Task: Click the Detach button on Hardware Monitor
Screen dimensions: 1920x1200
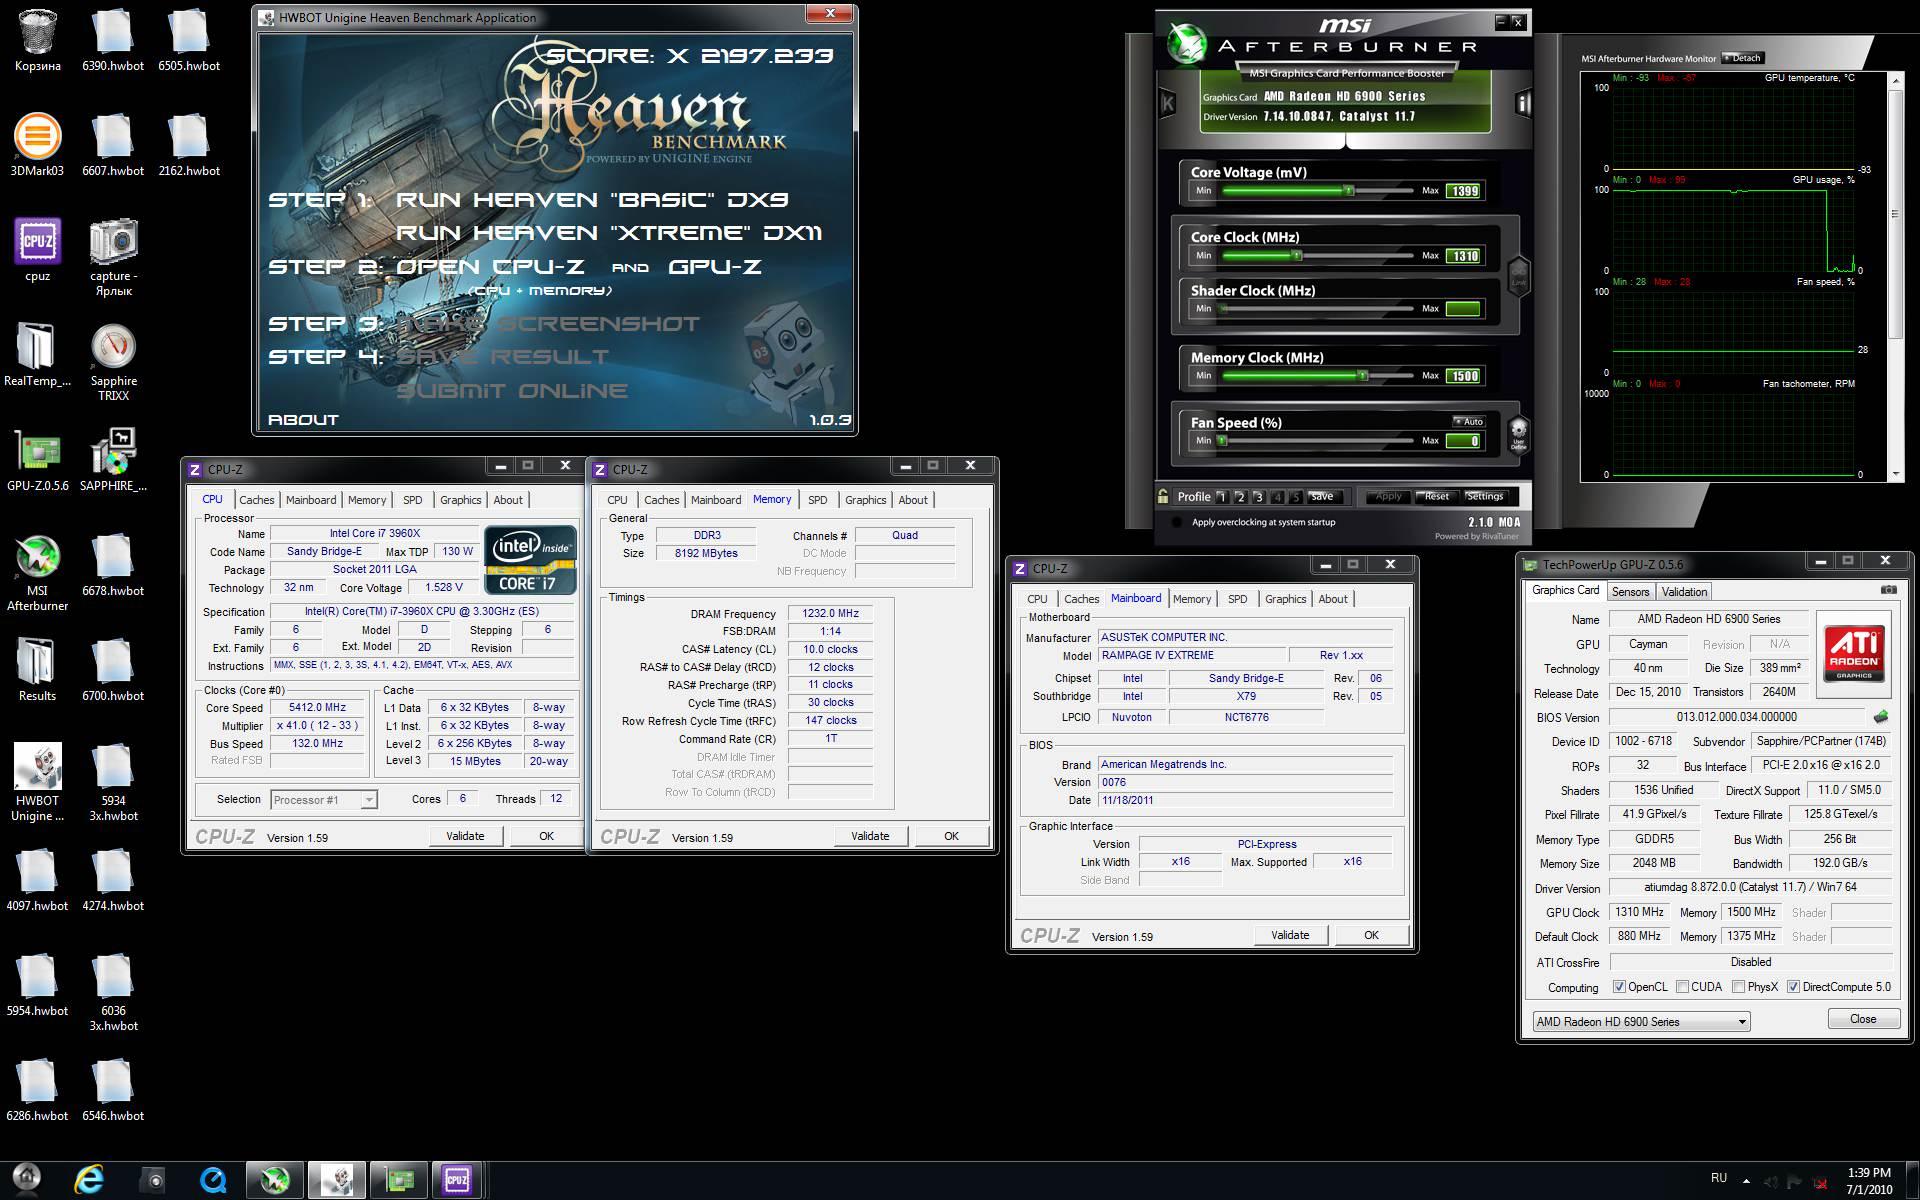Action: click(1743, 58)
